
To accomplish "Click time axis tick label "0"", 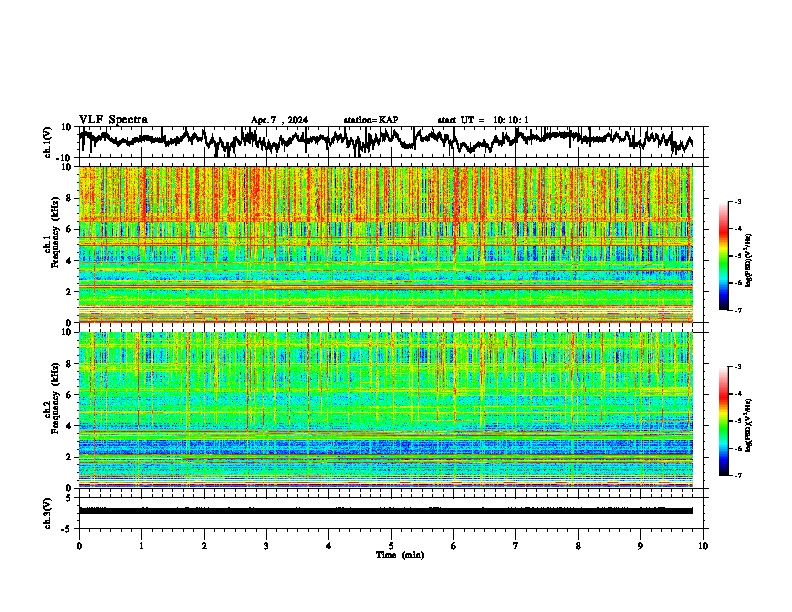I will (x=79, y=546).
